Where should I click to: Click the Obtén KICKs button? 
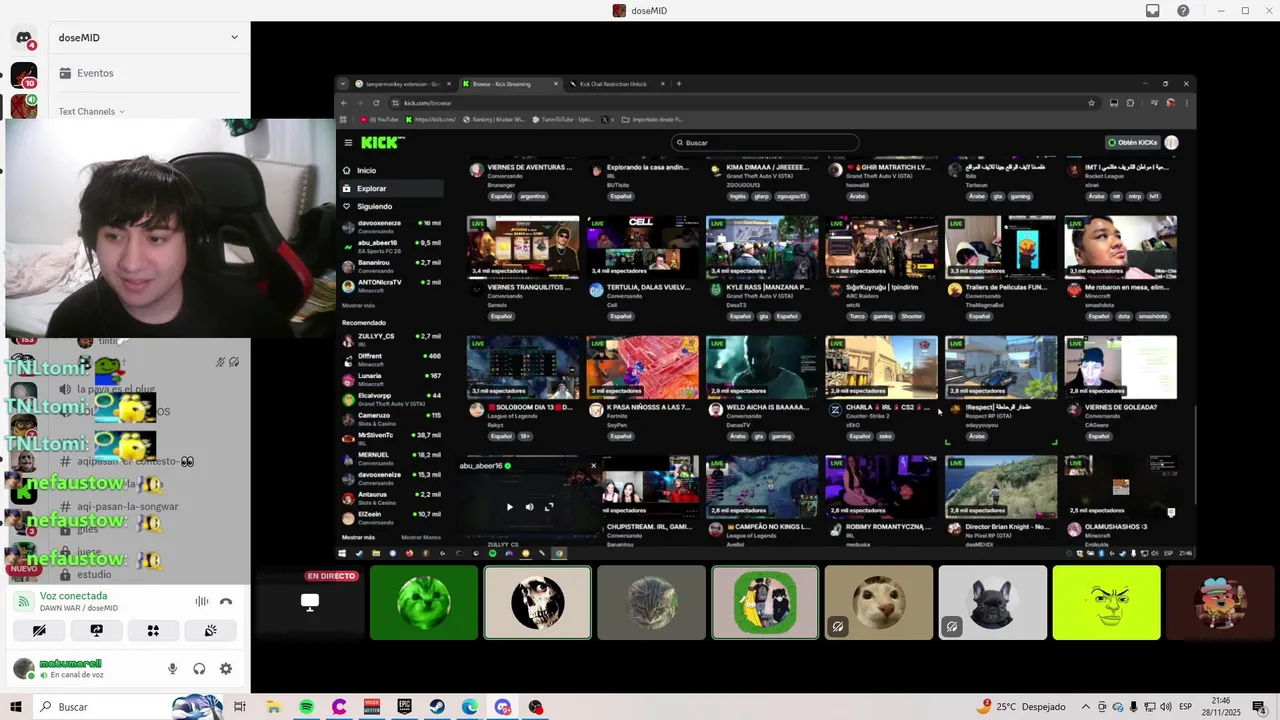(x=1132, y=142)
